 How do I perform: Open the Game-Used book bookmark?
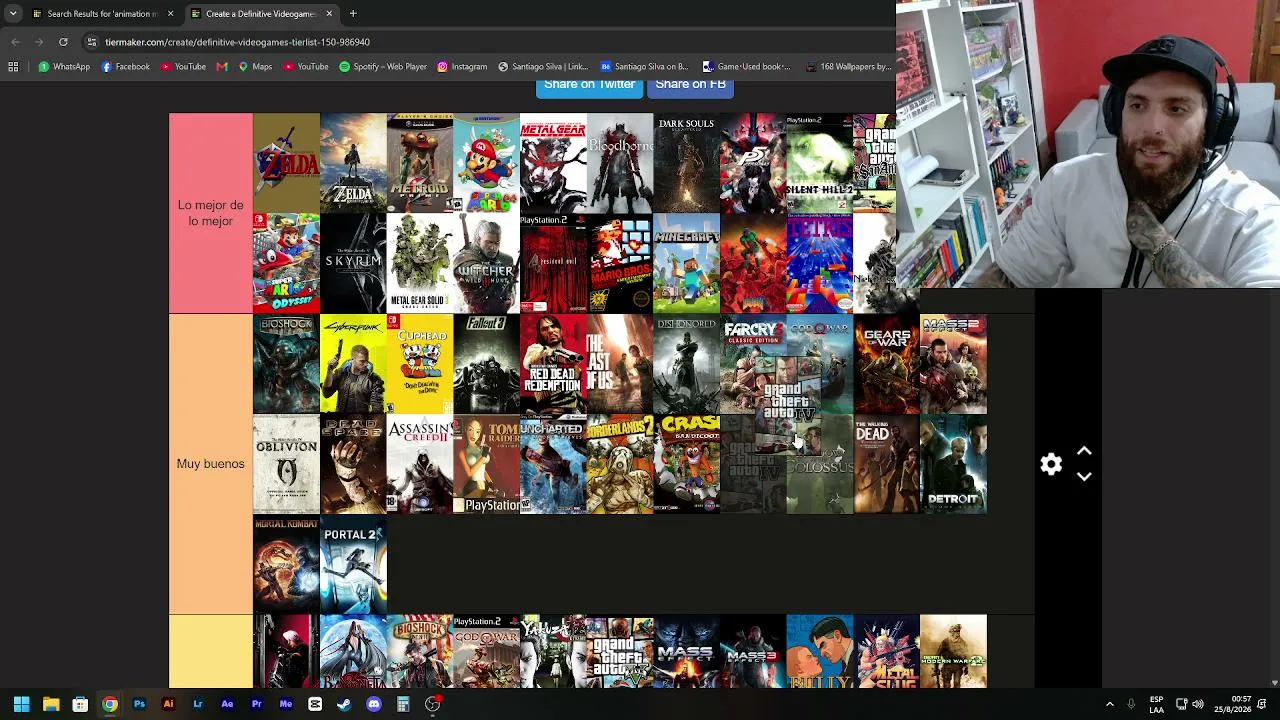click(x=746, y=67)
